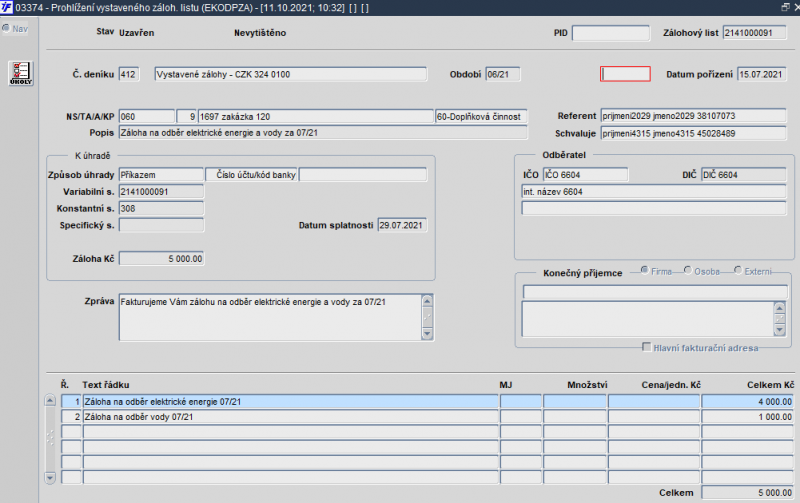The height and width of the screenshot is (503, 800).
Task: Click the Text řádku column header
Action: point(106,385)
